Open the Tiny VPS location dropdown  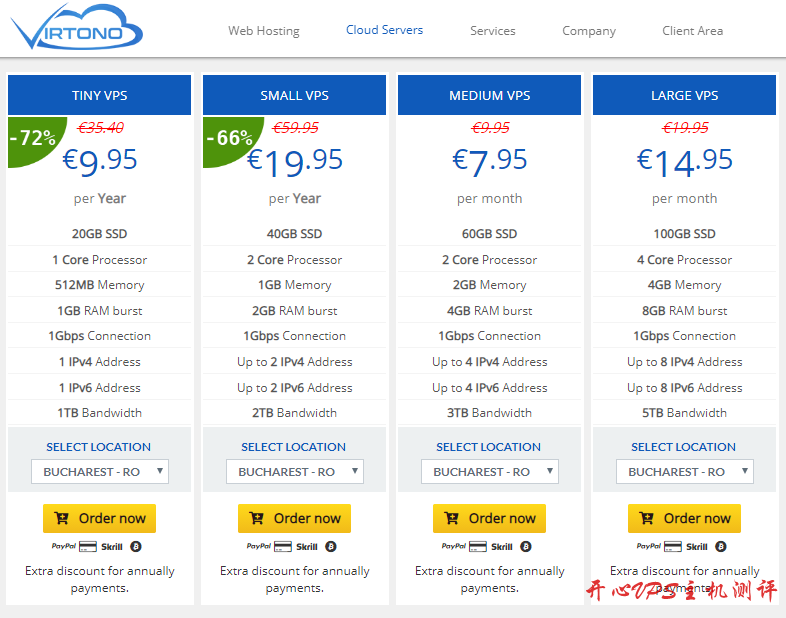coord(99,472)
